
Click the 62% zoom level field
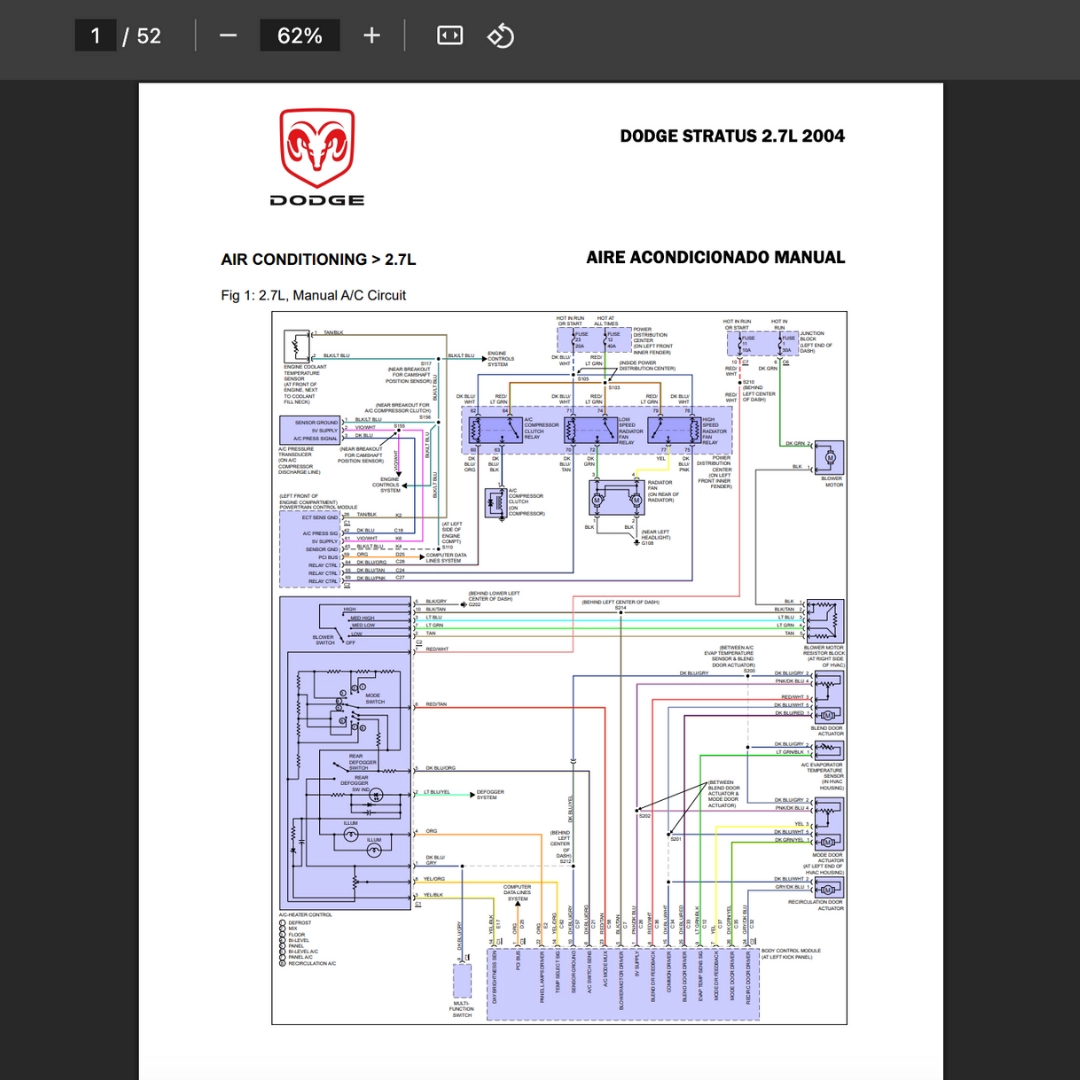point(300,36)
